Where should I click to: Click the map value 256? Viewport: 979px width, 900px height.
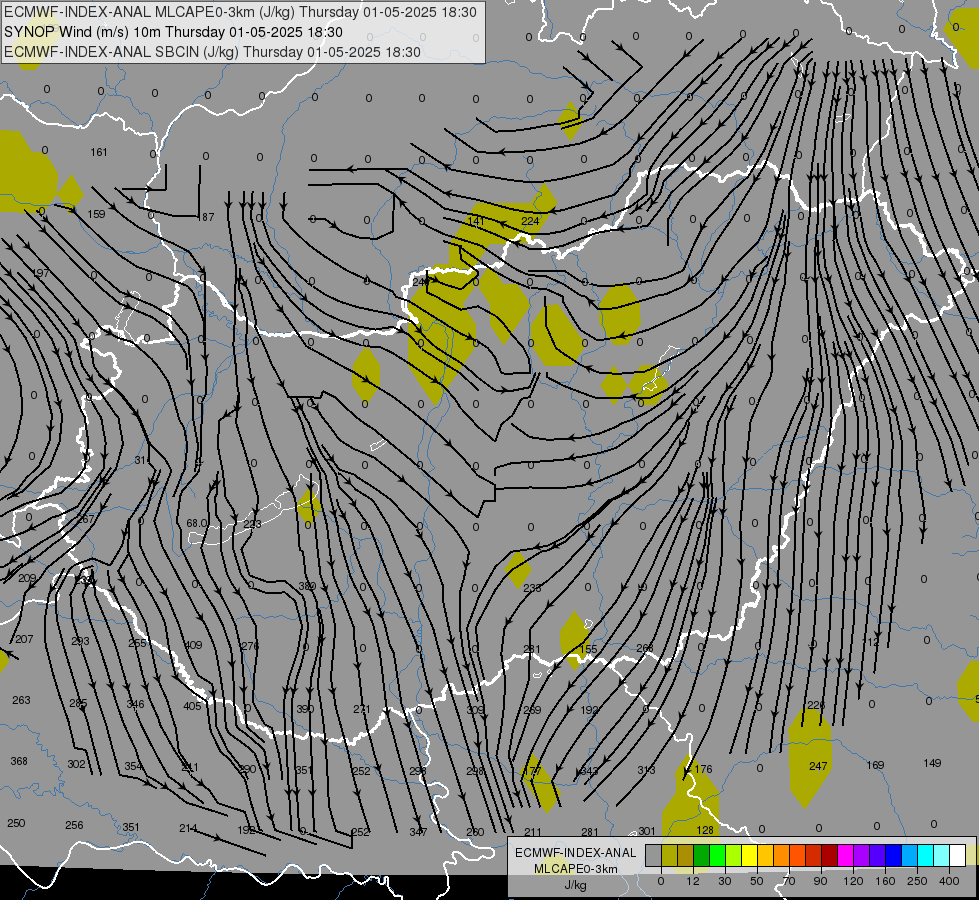coord(74,825)
